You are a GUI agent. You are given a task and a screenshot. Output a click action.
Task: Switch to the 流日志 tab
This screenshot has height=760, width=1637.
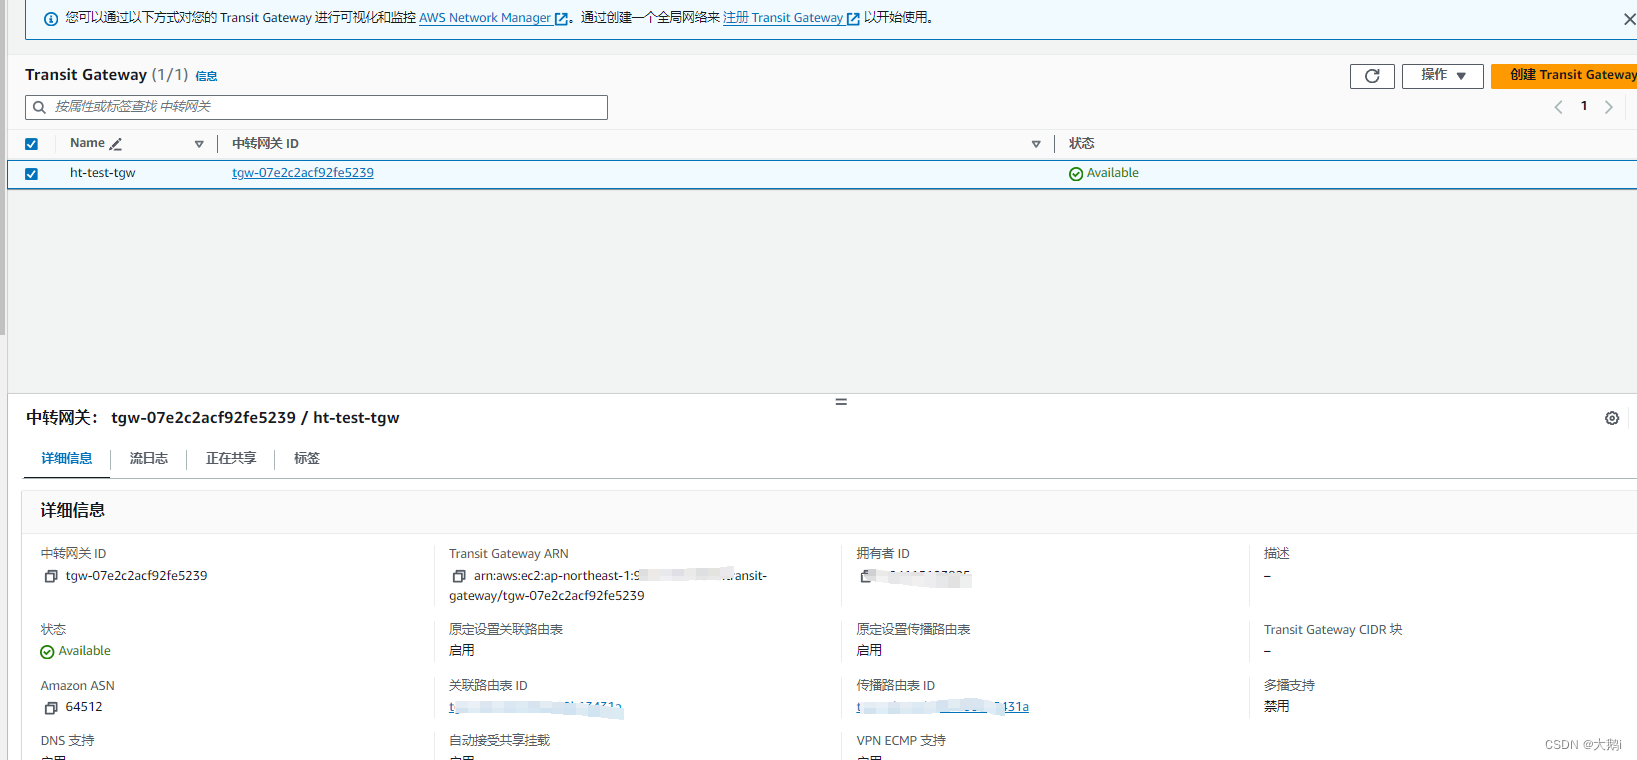click(x=149, y=458)
